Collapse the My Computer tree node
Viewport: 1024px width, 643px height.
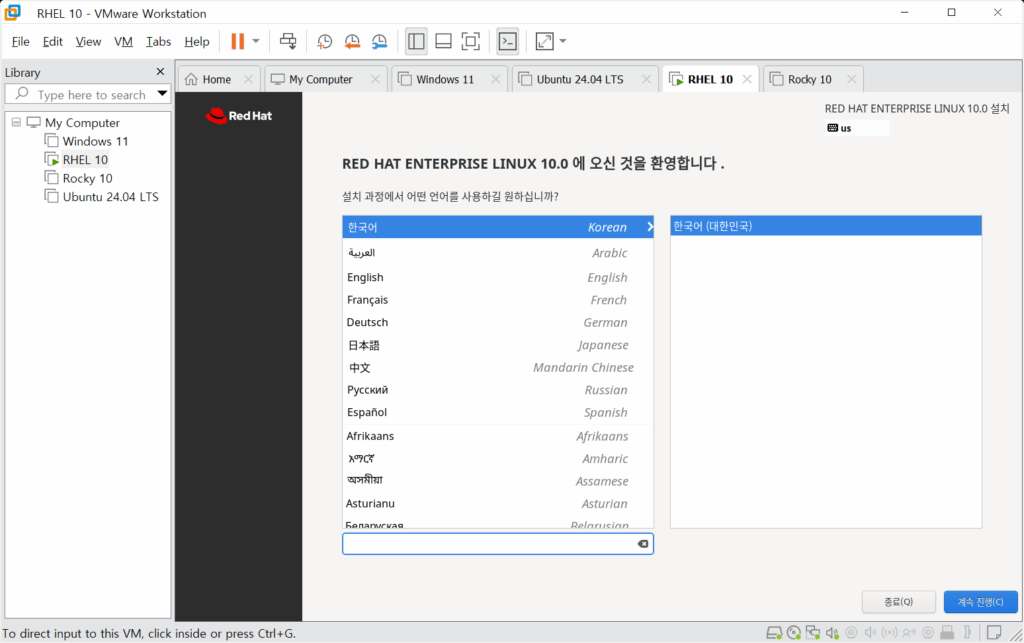(17, 123)
